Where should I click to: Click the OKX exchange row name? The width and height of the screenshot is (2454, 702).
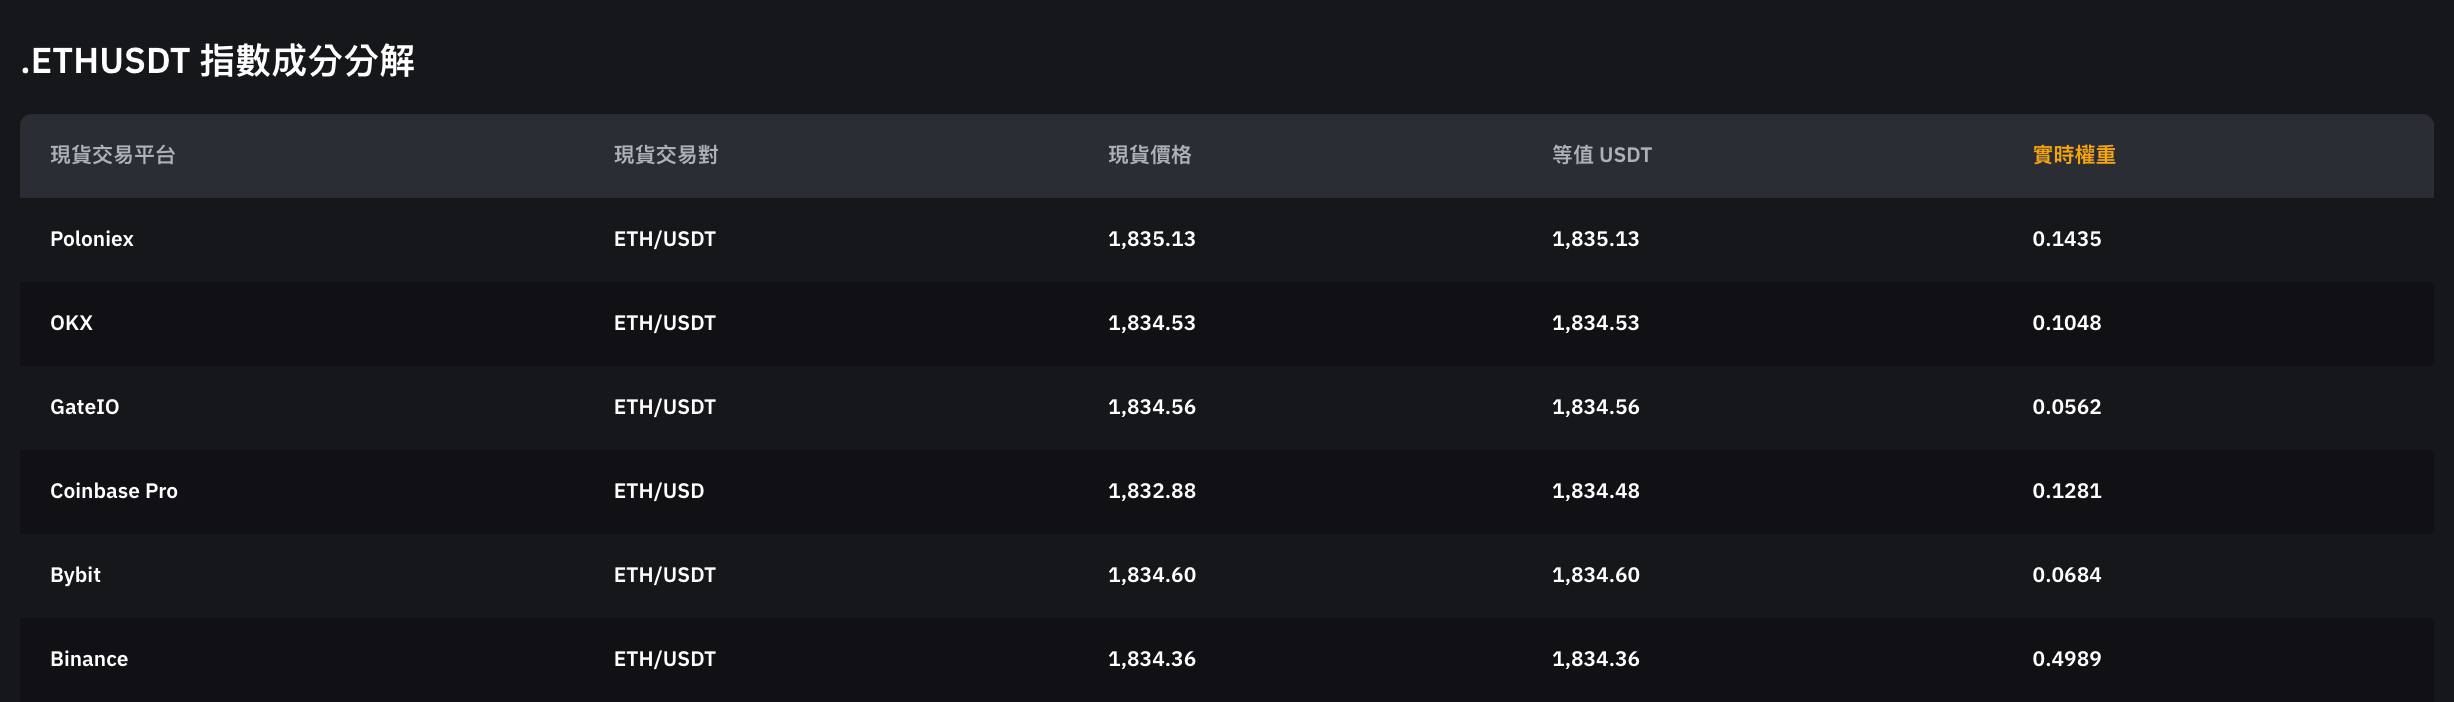pos(71,323)
